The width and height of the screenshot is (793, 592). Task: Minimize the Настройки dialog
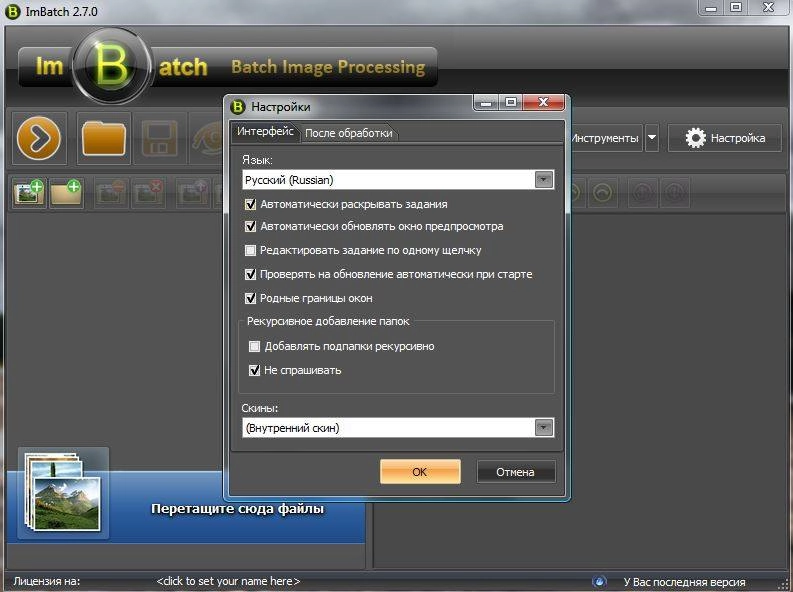point(487,102)
